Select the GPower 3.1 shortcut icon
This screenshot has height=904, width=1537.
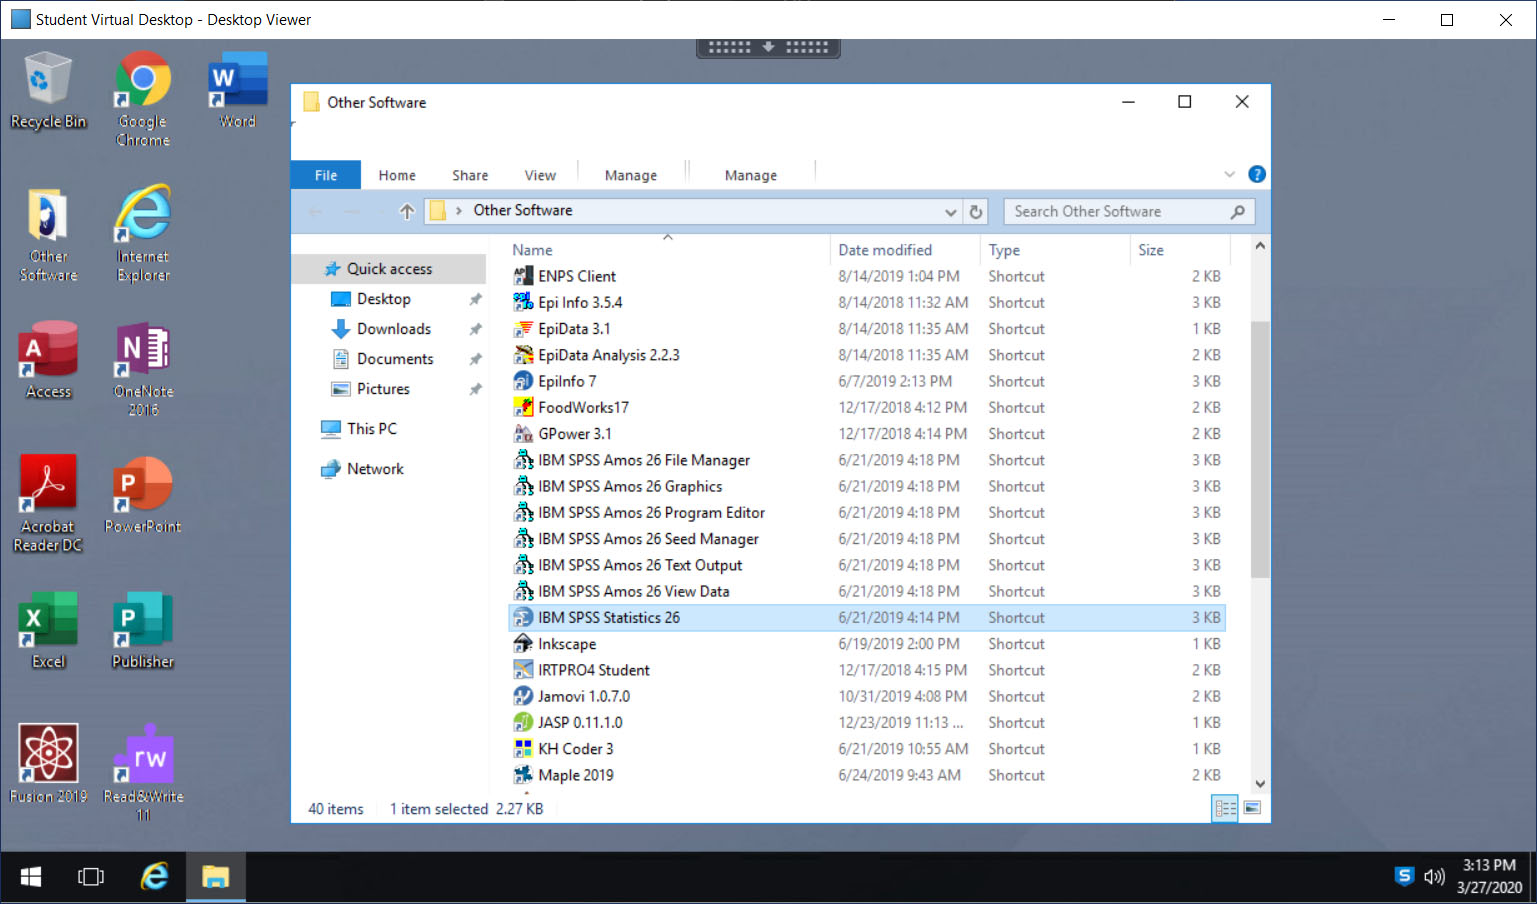click(x=523, y=433)
